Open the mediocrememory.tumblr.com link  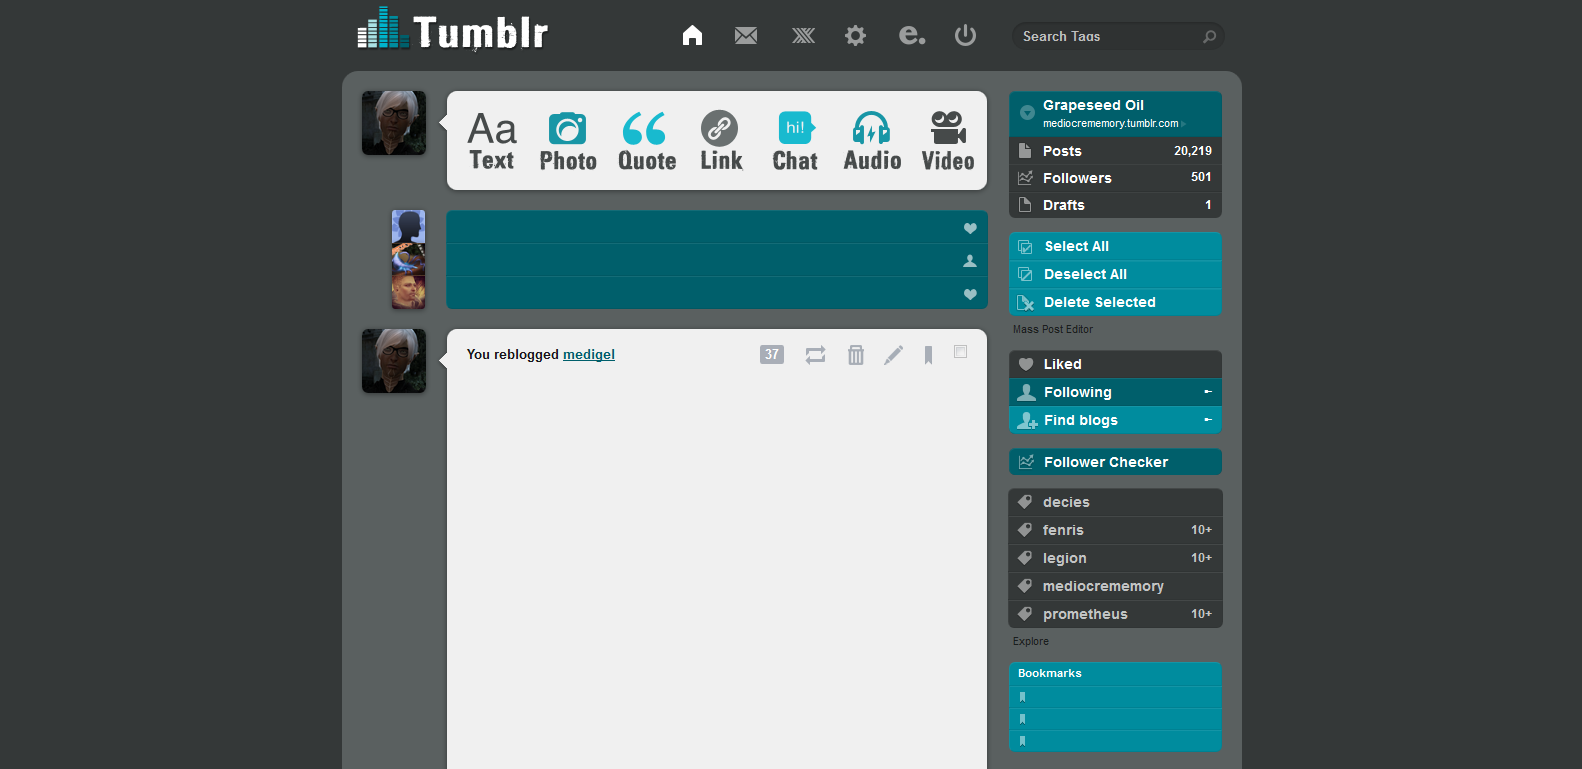click(x=1111, y=124)
